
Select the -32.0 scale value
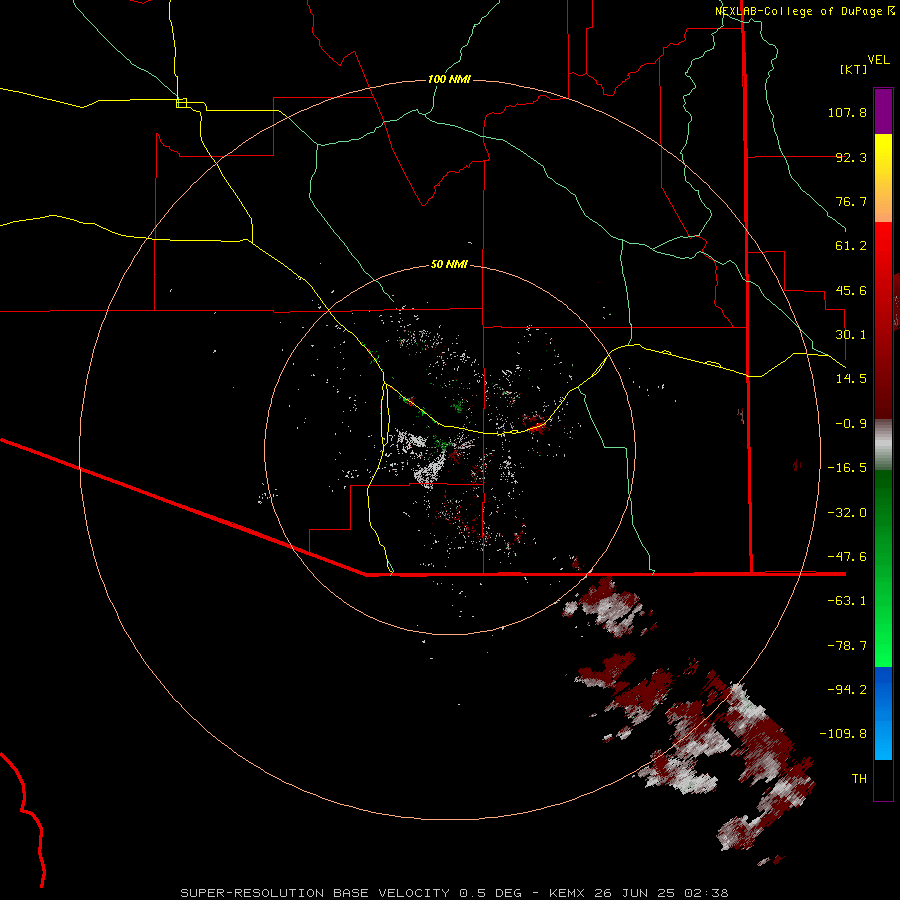click(847, 513)
